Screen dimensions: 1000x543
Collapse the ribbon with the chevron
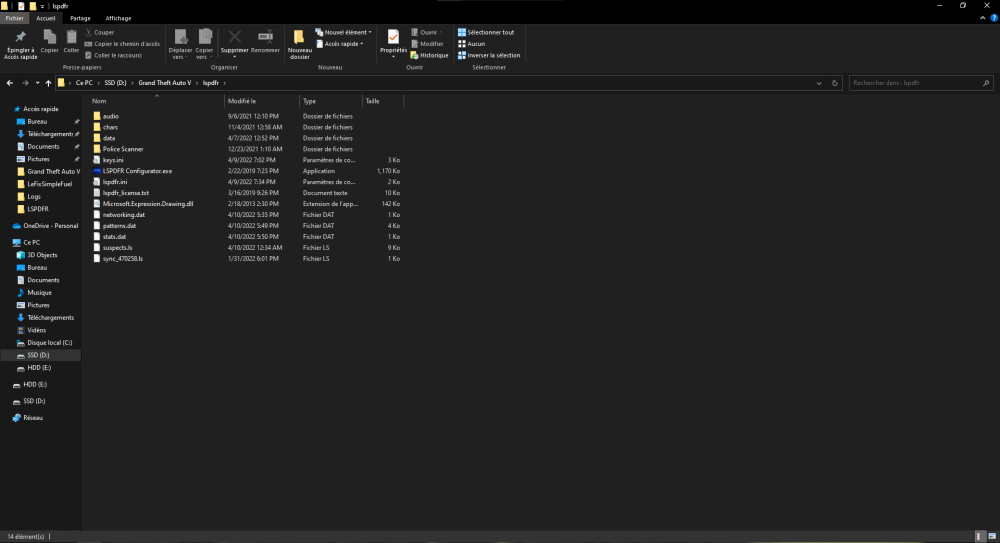point(982,18)
